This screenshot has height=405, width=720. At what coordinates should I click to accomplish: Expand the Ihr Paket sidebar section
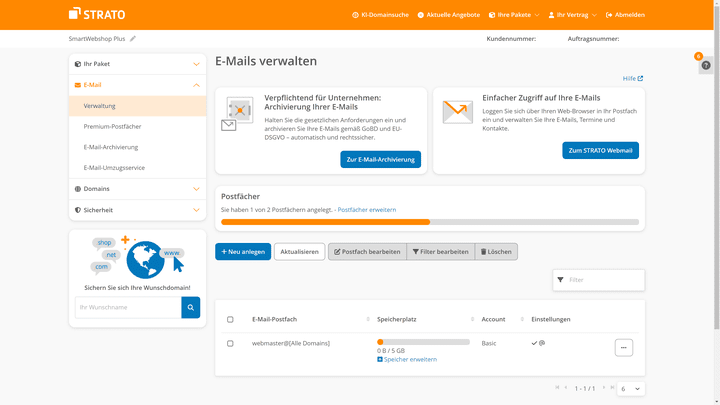point(137,64)
